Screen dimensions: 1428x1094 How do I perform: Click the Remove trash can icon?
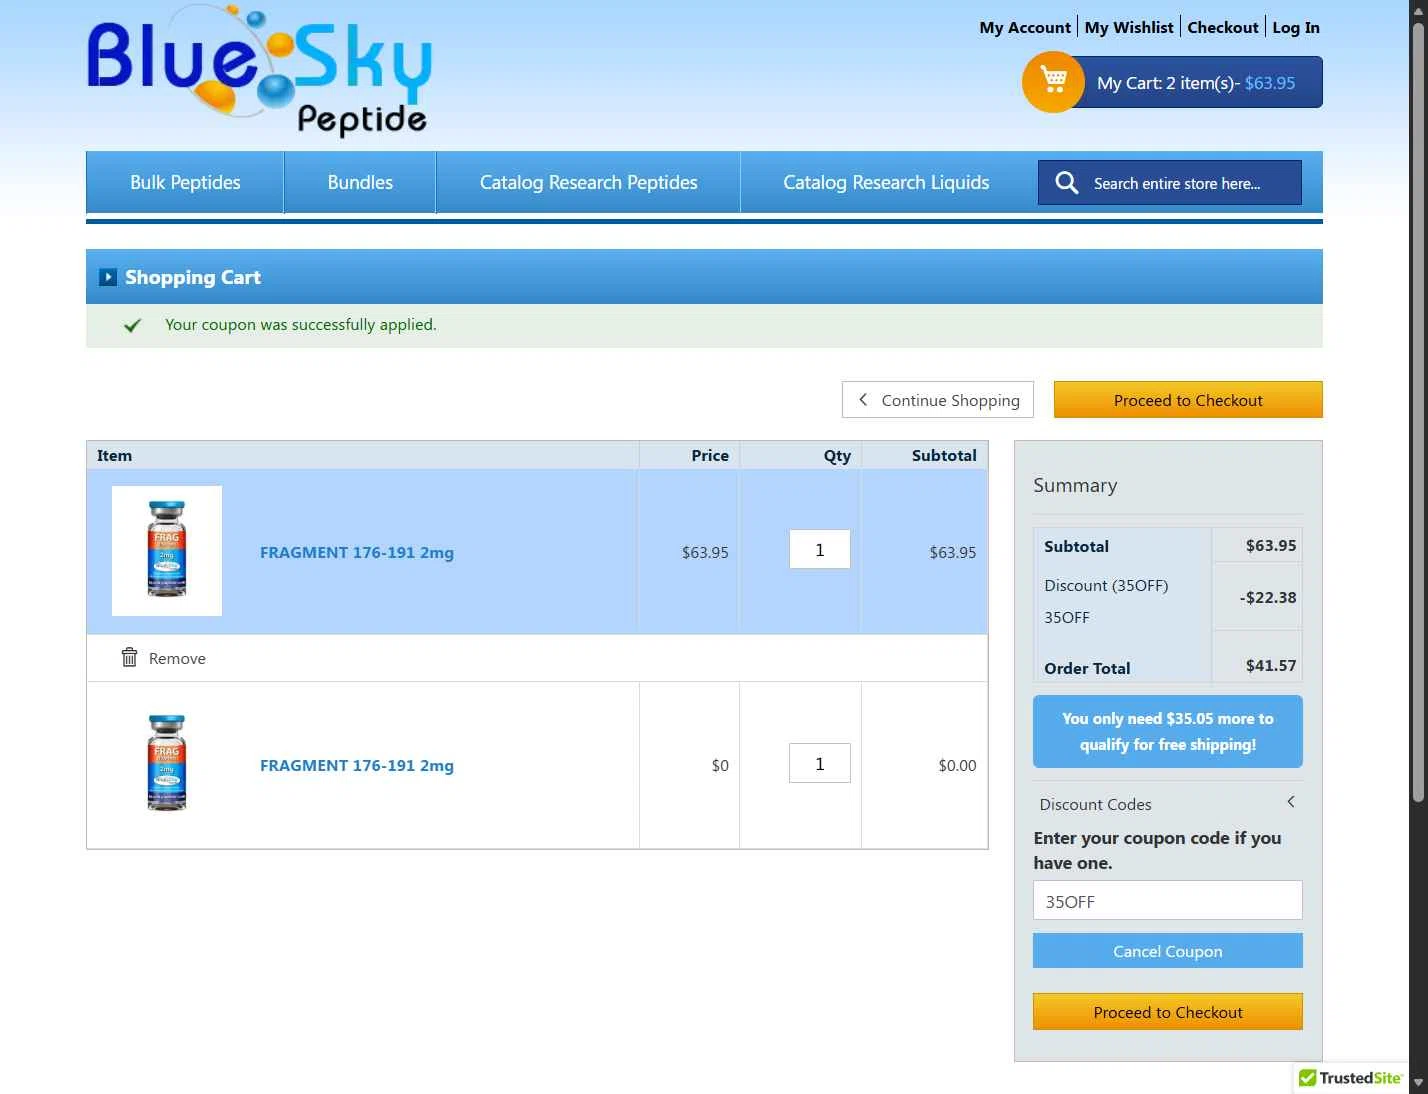click(129, 657)
